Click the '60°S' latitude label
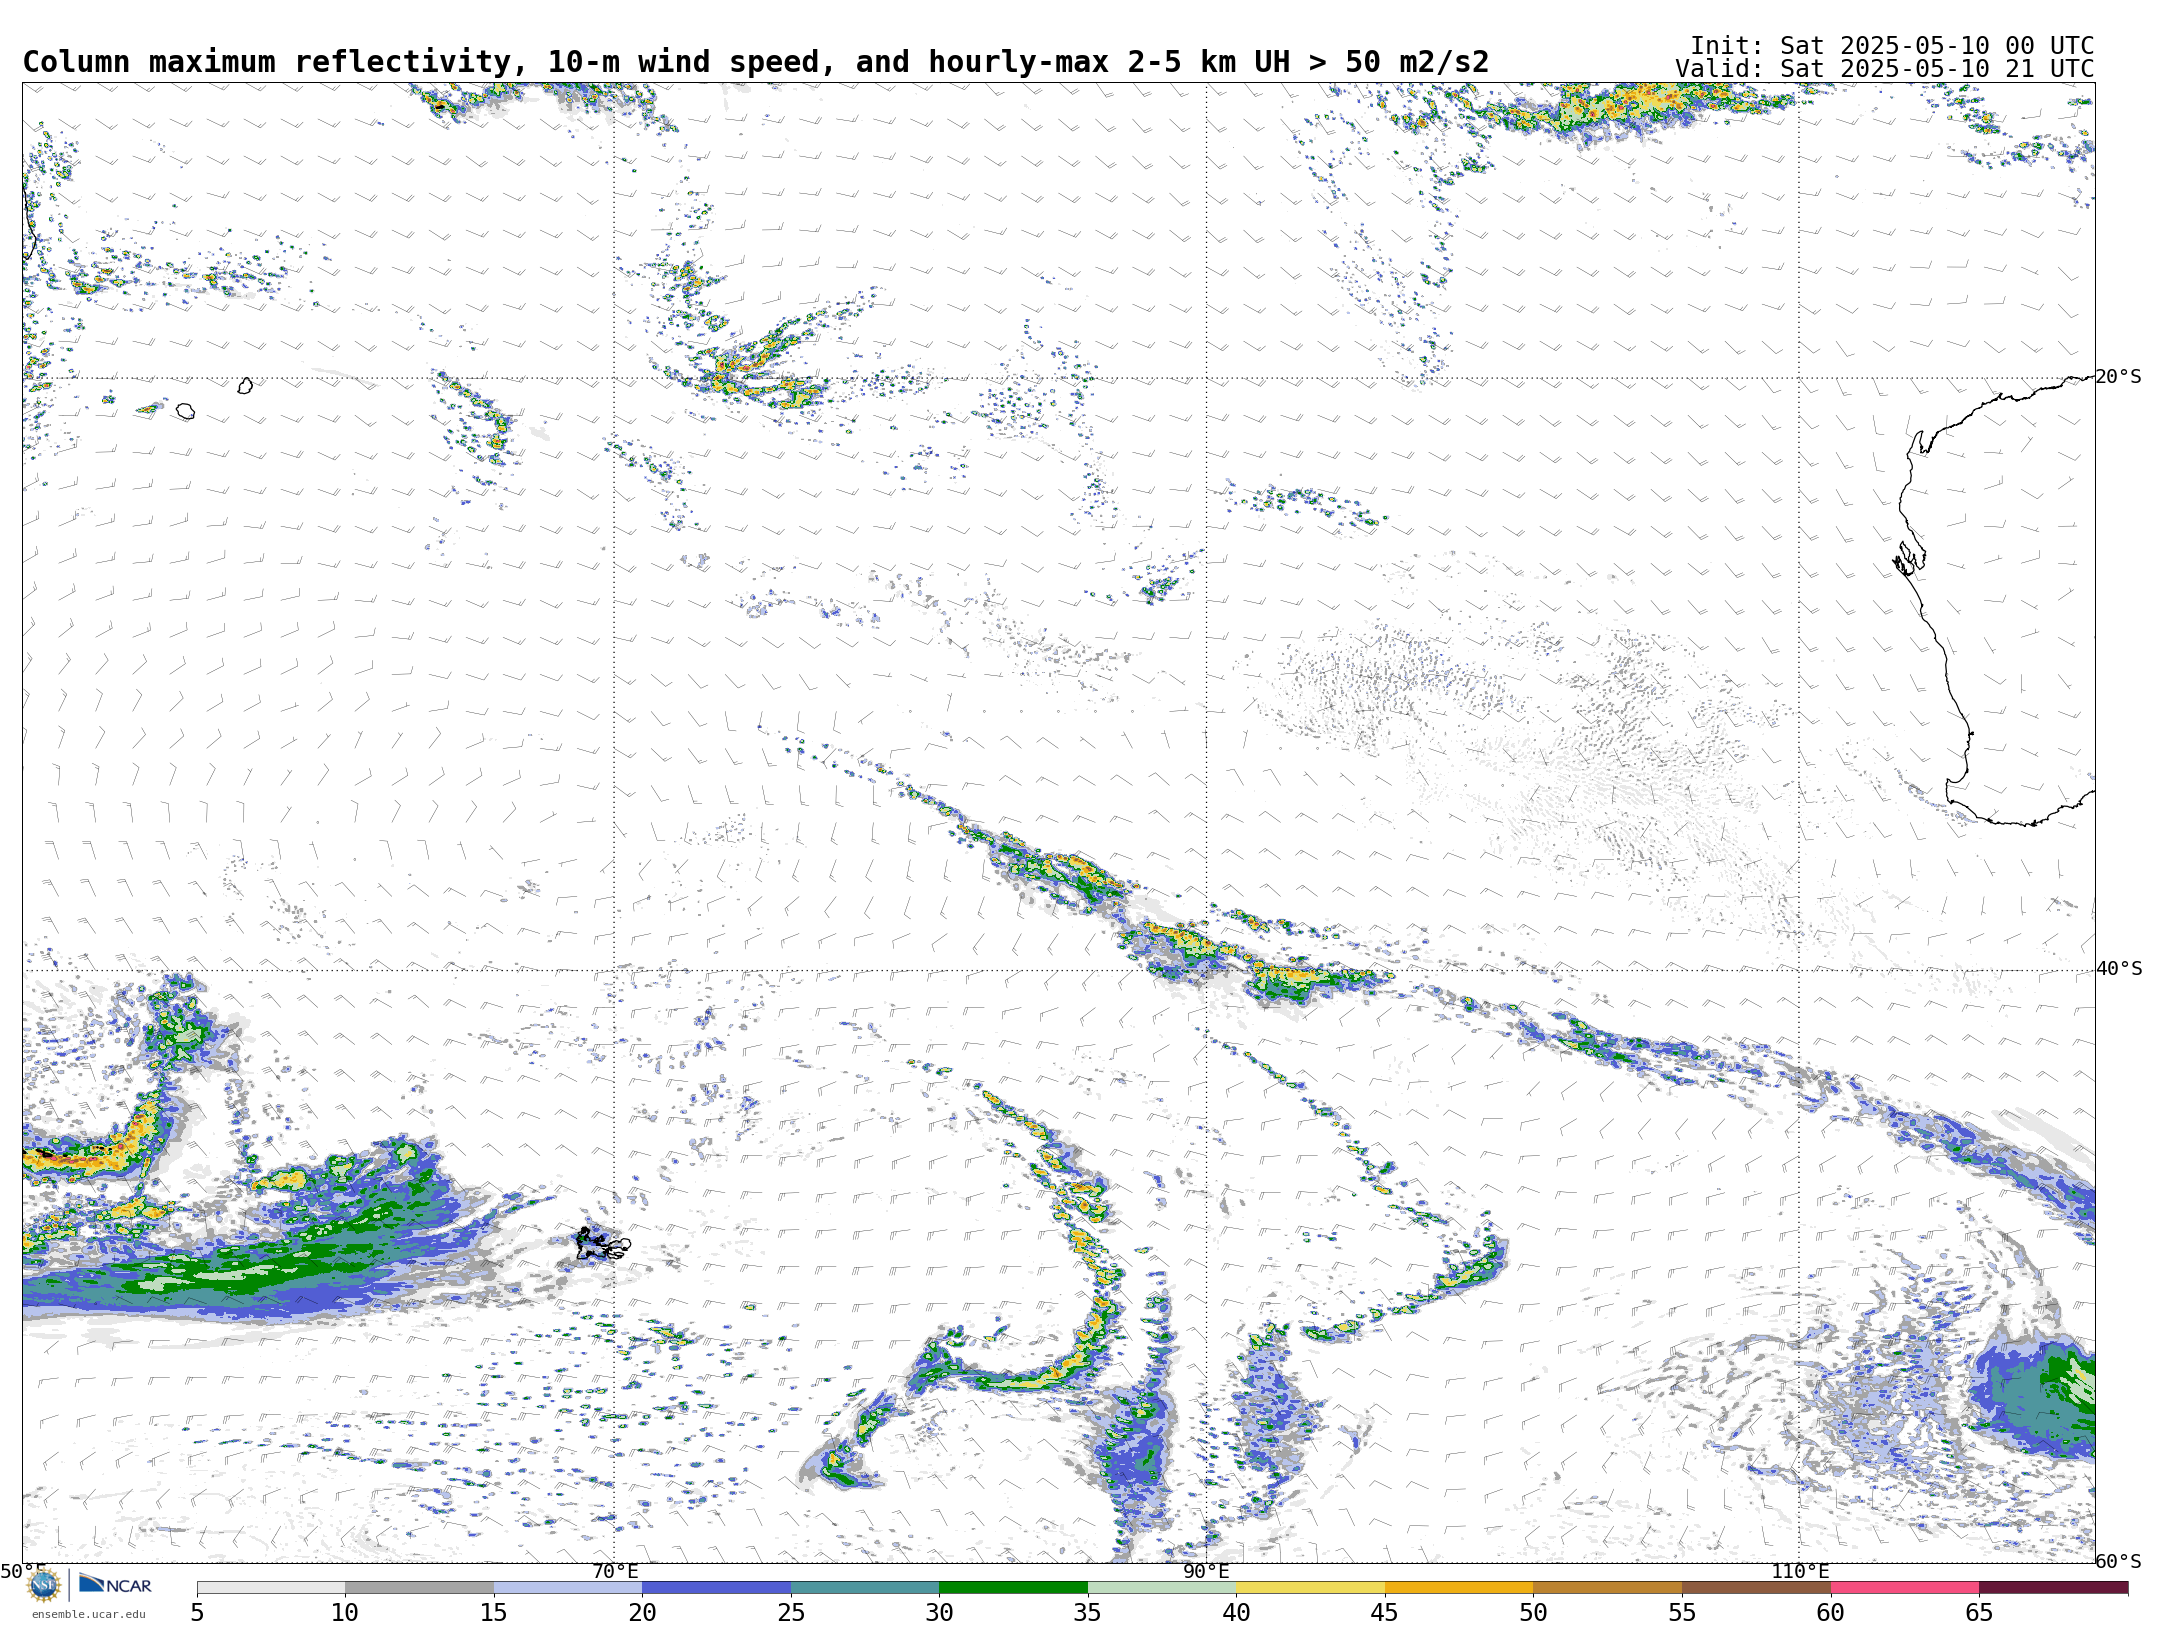The image size is (2160, 1626). 2119,1561
